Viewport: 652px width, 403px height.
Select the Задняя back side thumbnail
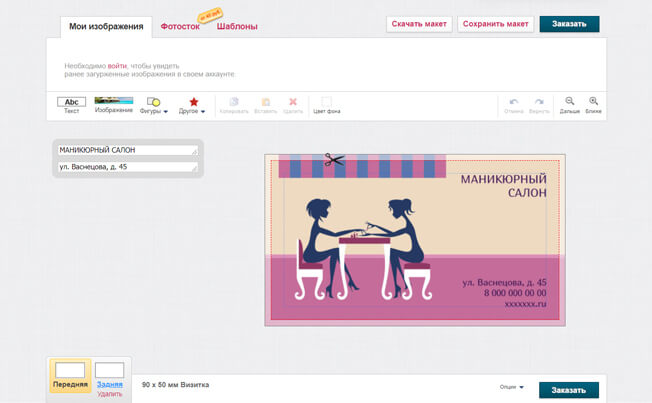coord(109,375)
